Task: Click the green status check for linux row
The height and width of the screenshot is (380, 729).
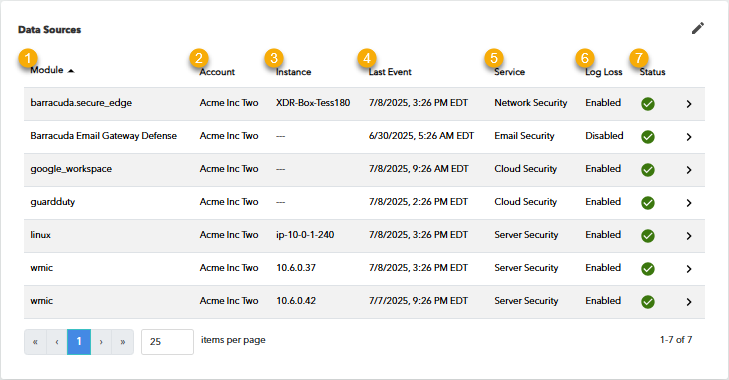Action: pyautogui.click(x=648, y=236)
